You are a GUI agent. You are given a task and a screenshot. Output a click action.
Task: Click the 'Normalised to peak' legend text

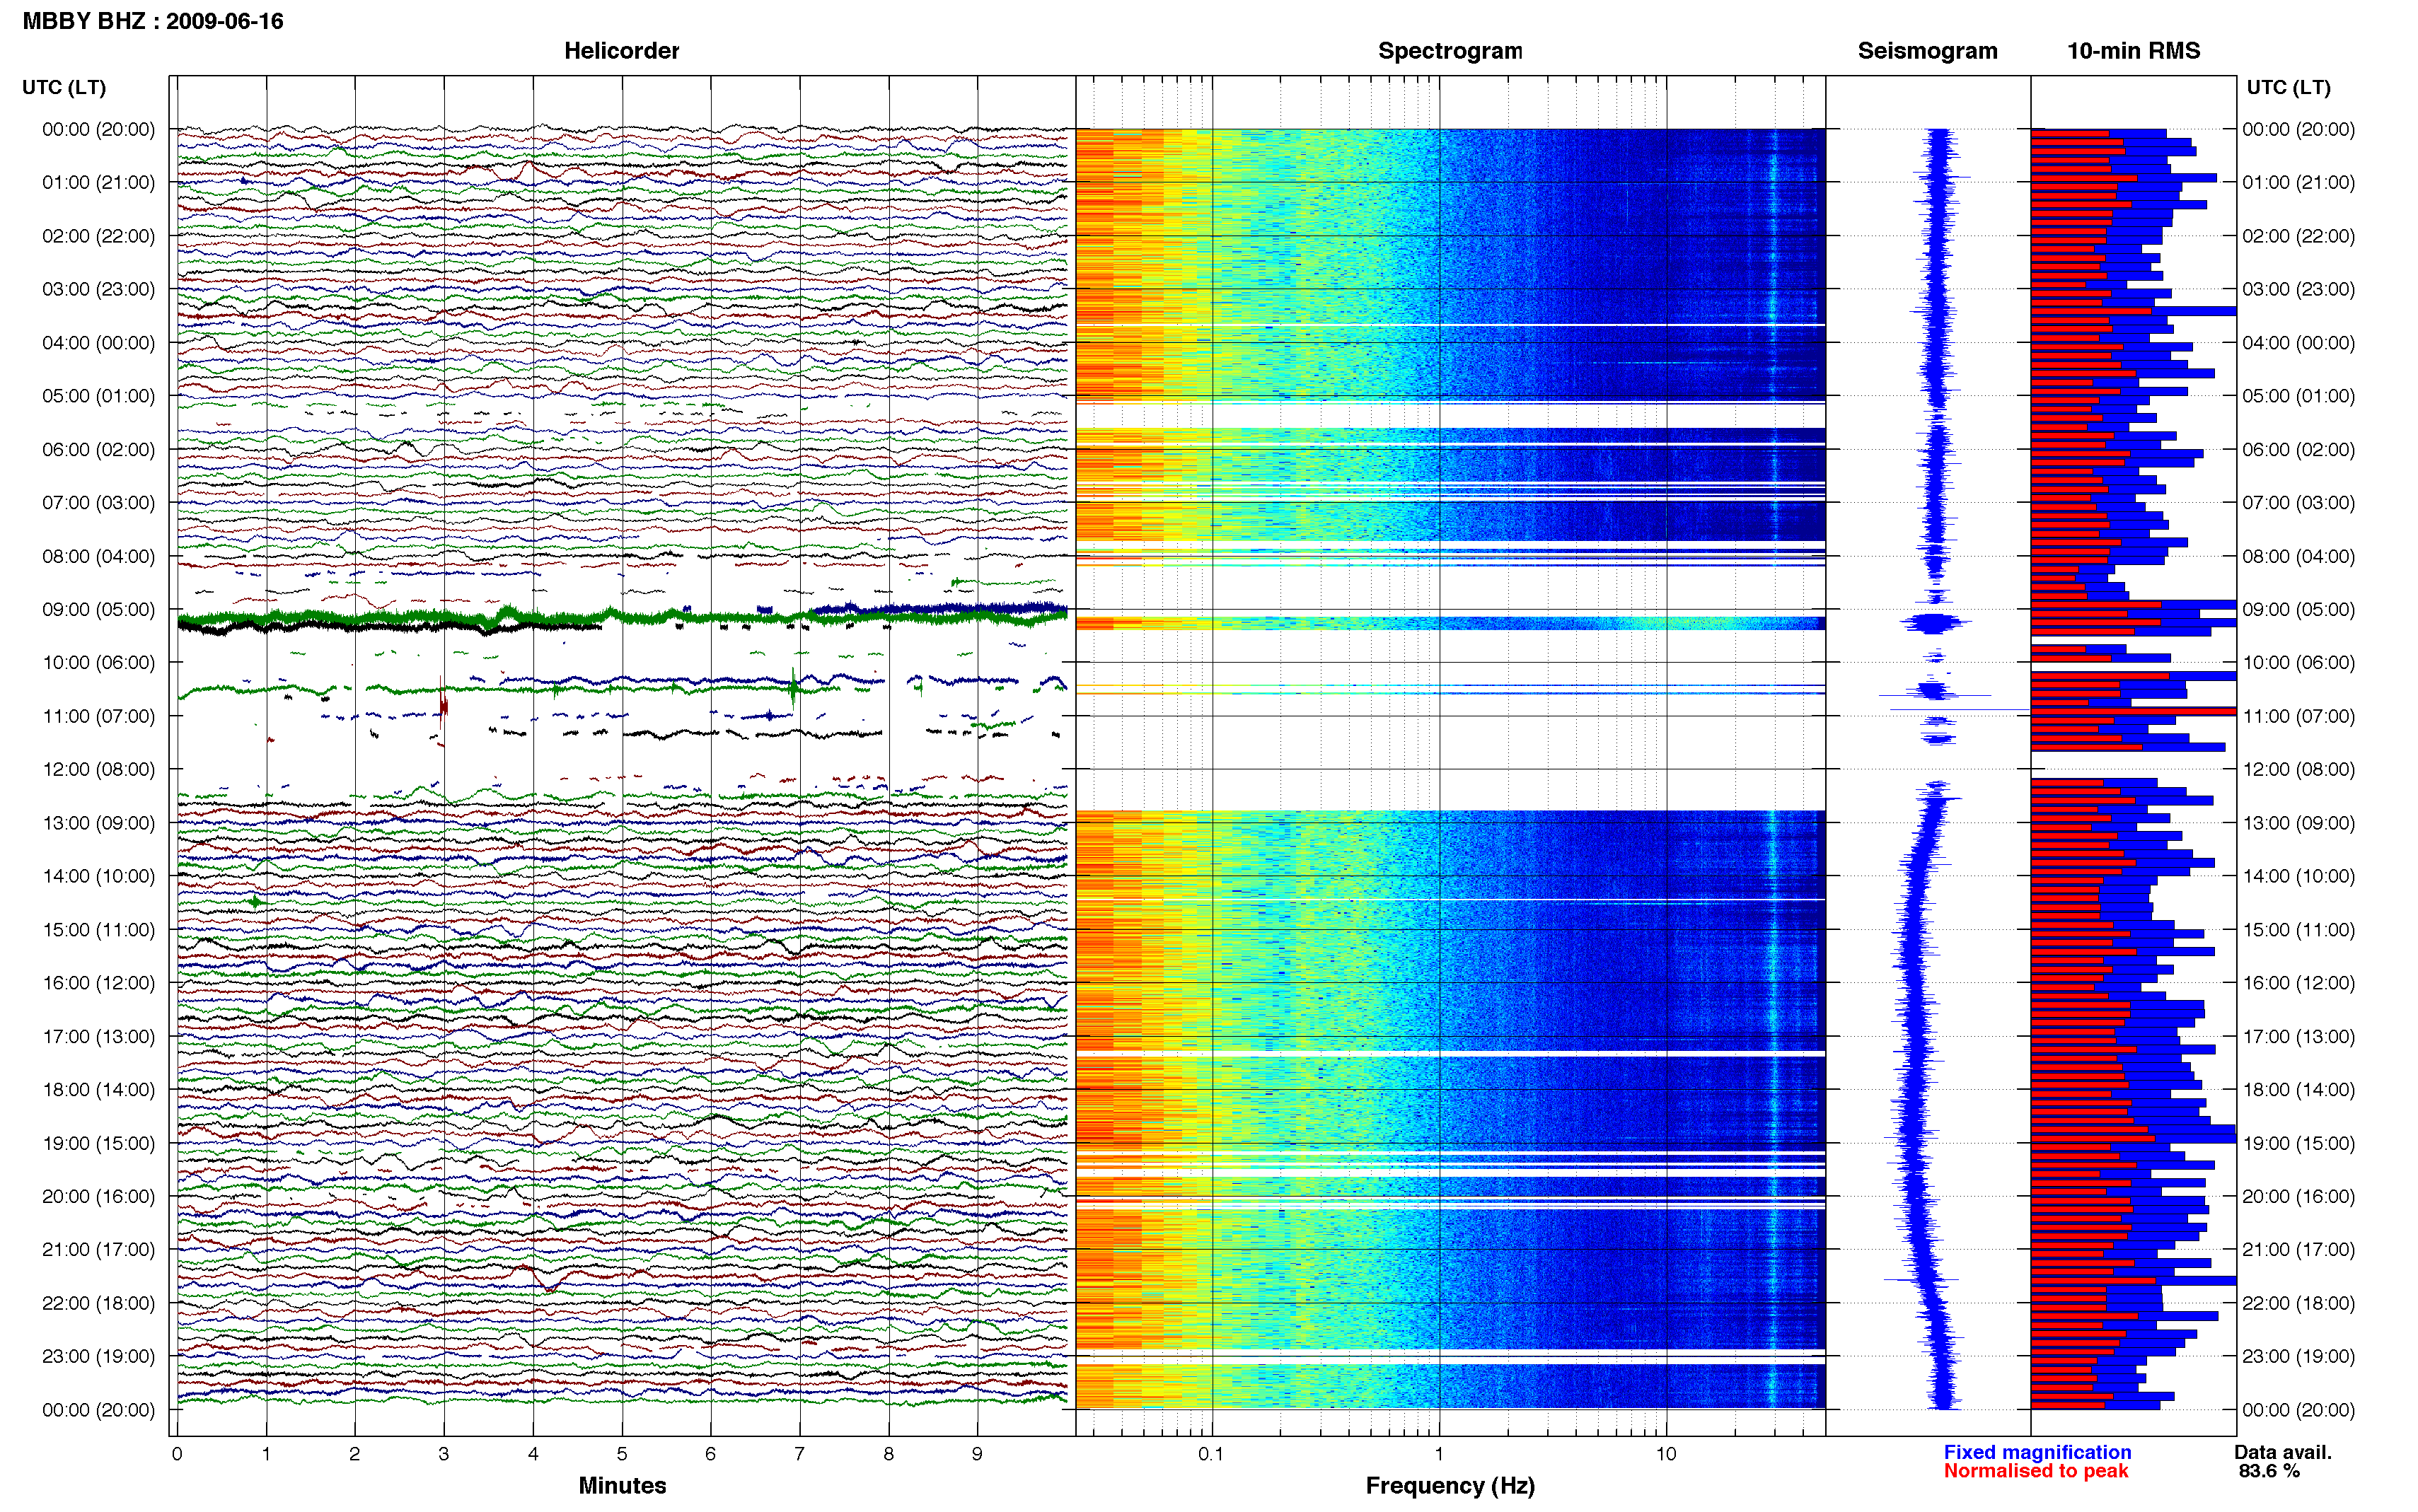click(x=2036, y=1471)
